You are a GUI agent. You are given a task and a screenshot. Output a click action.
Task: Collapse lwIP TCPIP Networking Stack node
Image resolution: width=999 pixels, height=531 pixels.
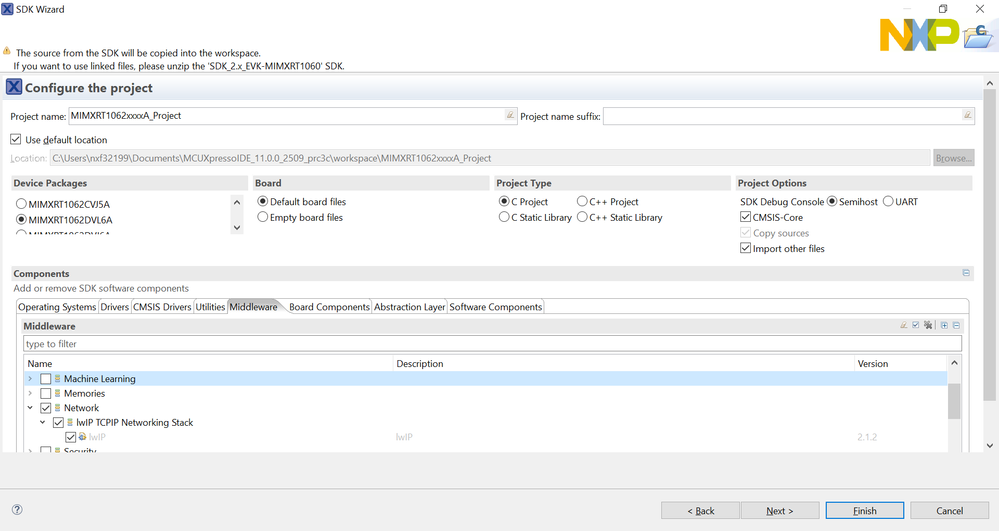click(43, 422)
